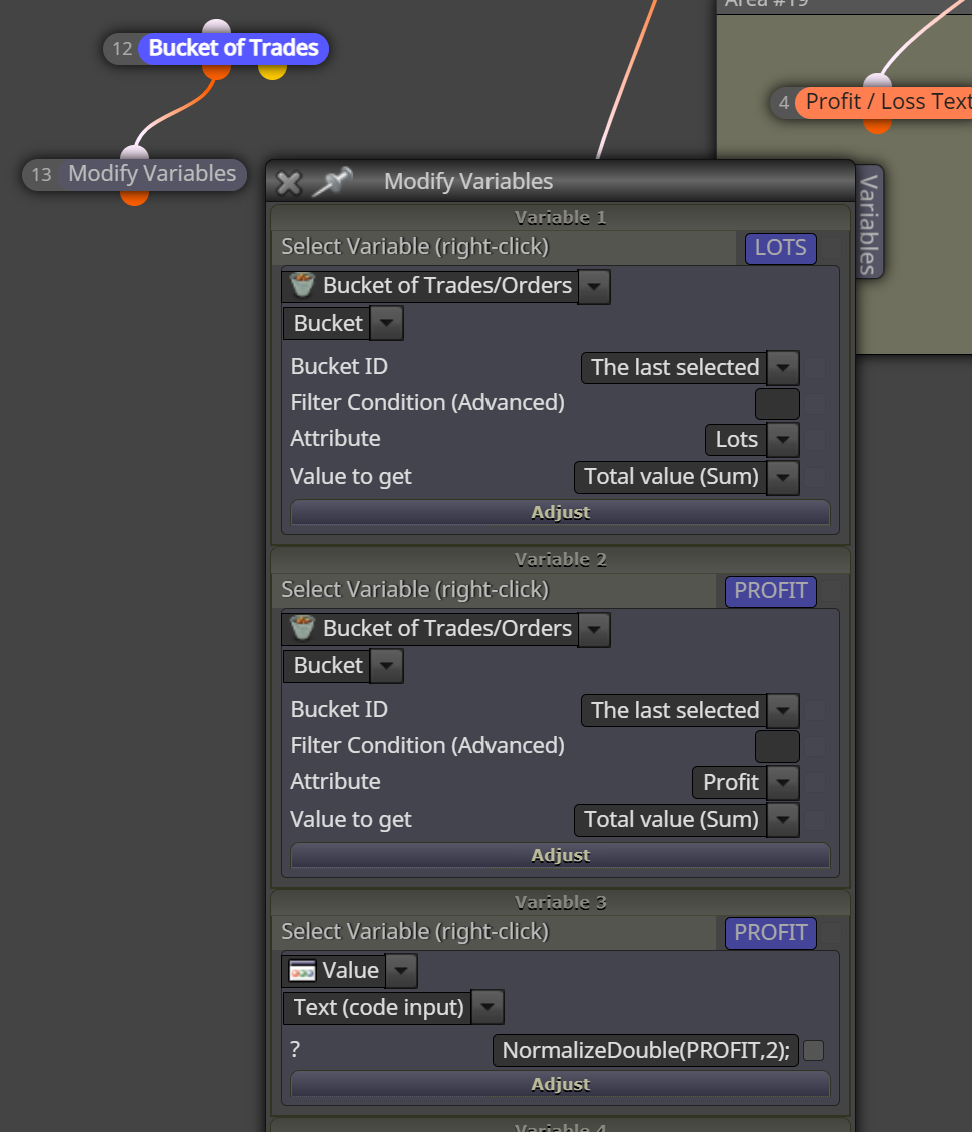This screenshot has width=972, height=1132.
Task: Click Adjust button in Variable 2
Action: click(x=560, y=855)
